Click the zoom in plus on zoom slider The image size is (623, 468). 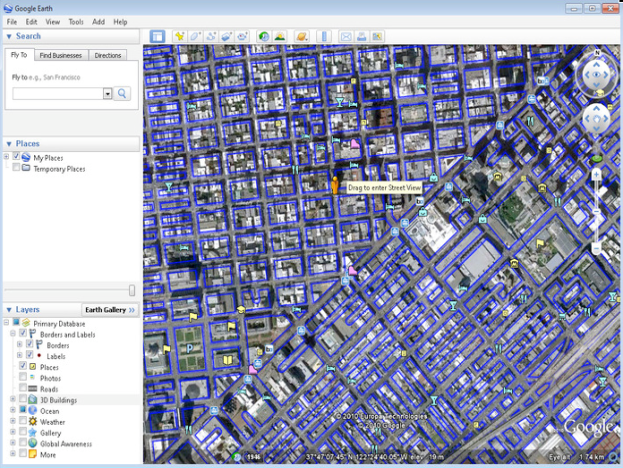coord(596,174)
